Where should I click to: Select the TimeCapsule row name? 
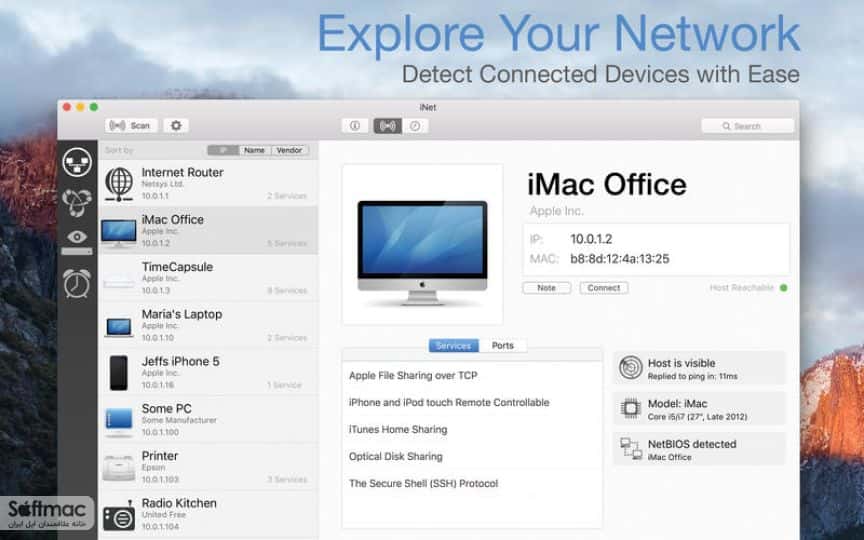177,267
